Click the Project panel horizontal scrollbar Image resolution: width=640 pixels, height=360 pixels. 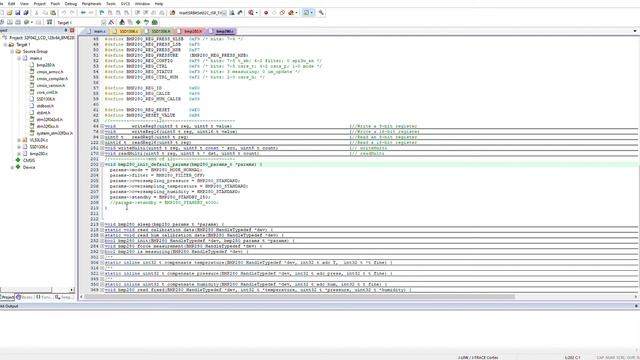pyautogui.click(x=26, y=290)
